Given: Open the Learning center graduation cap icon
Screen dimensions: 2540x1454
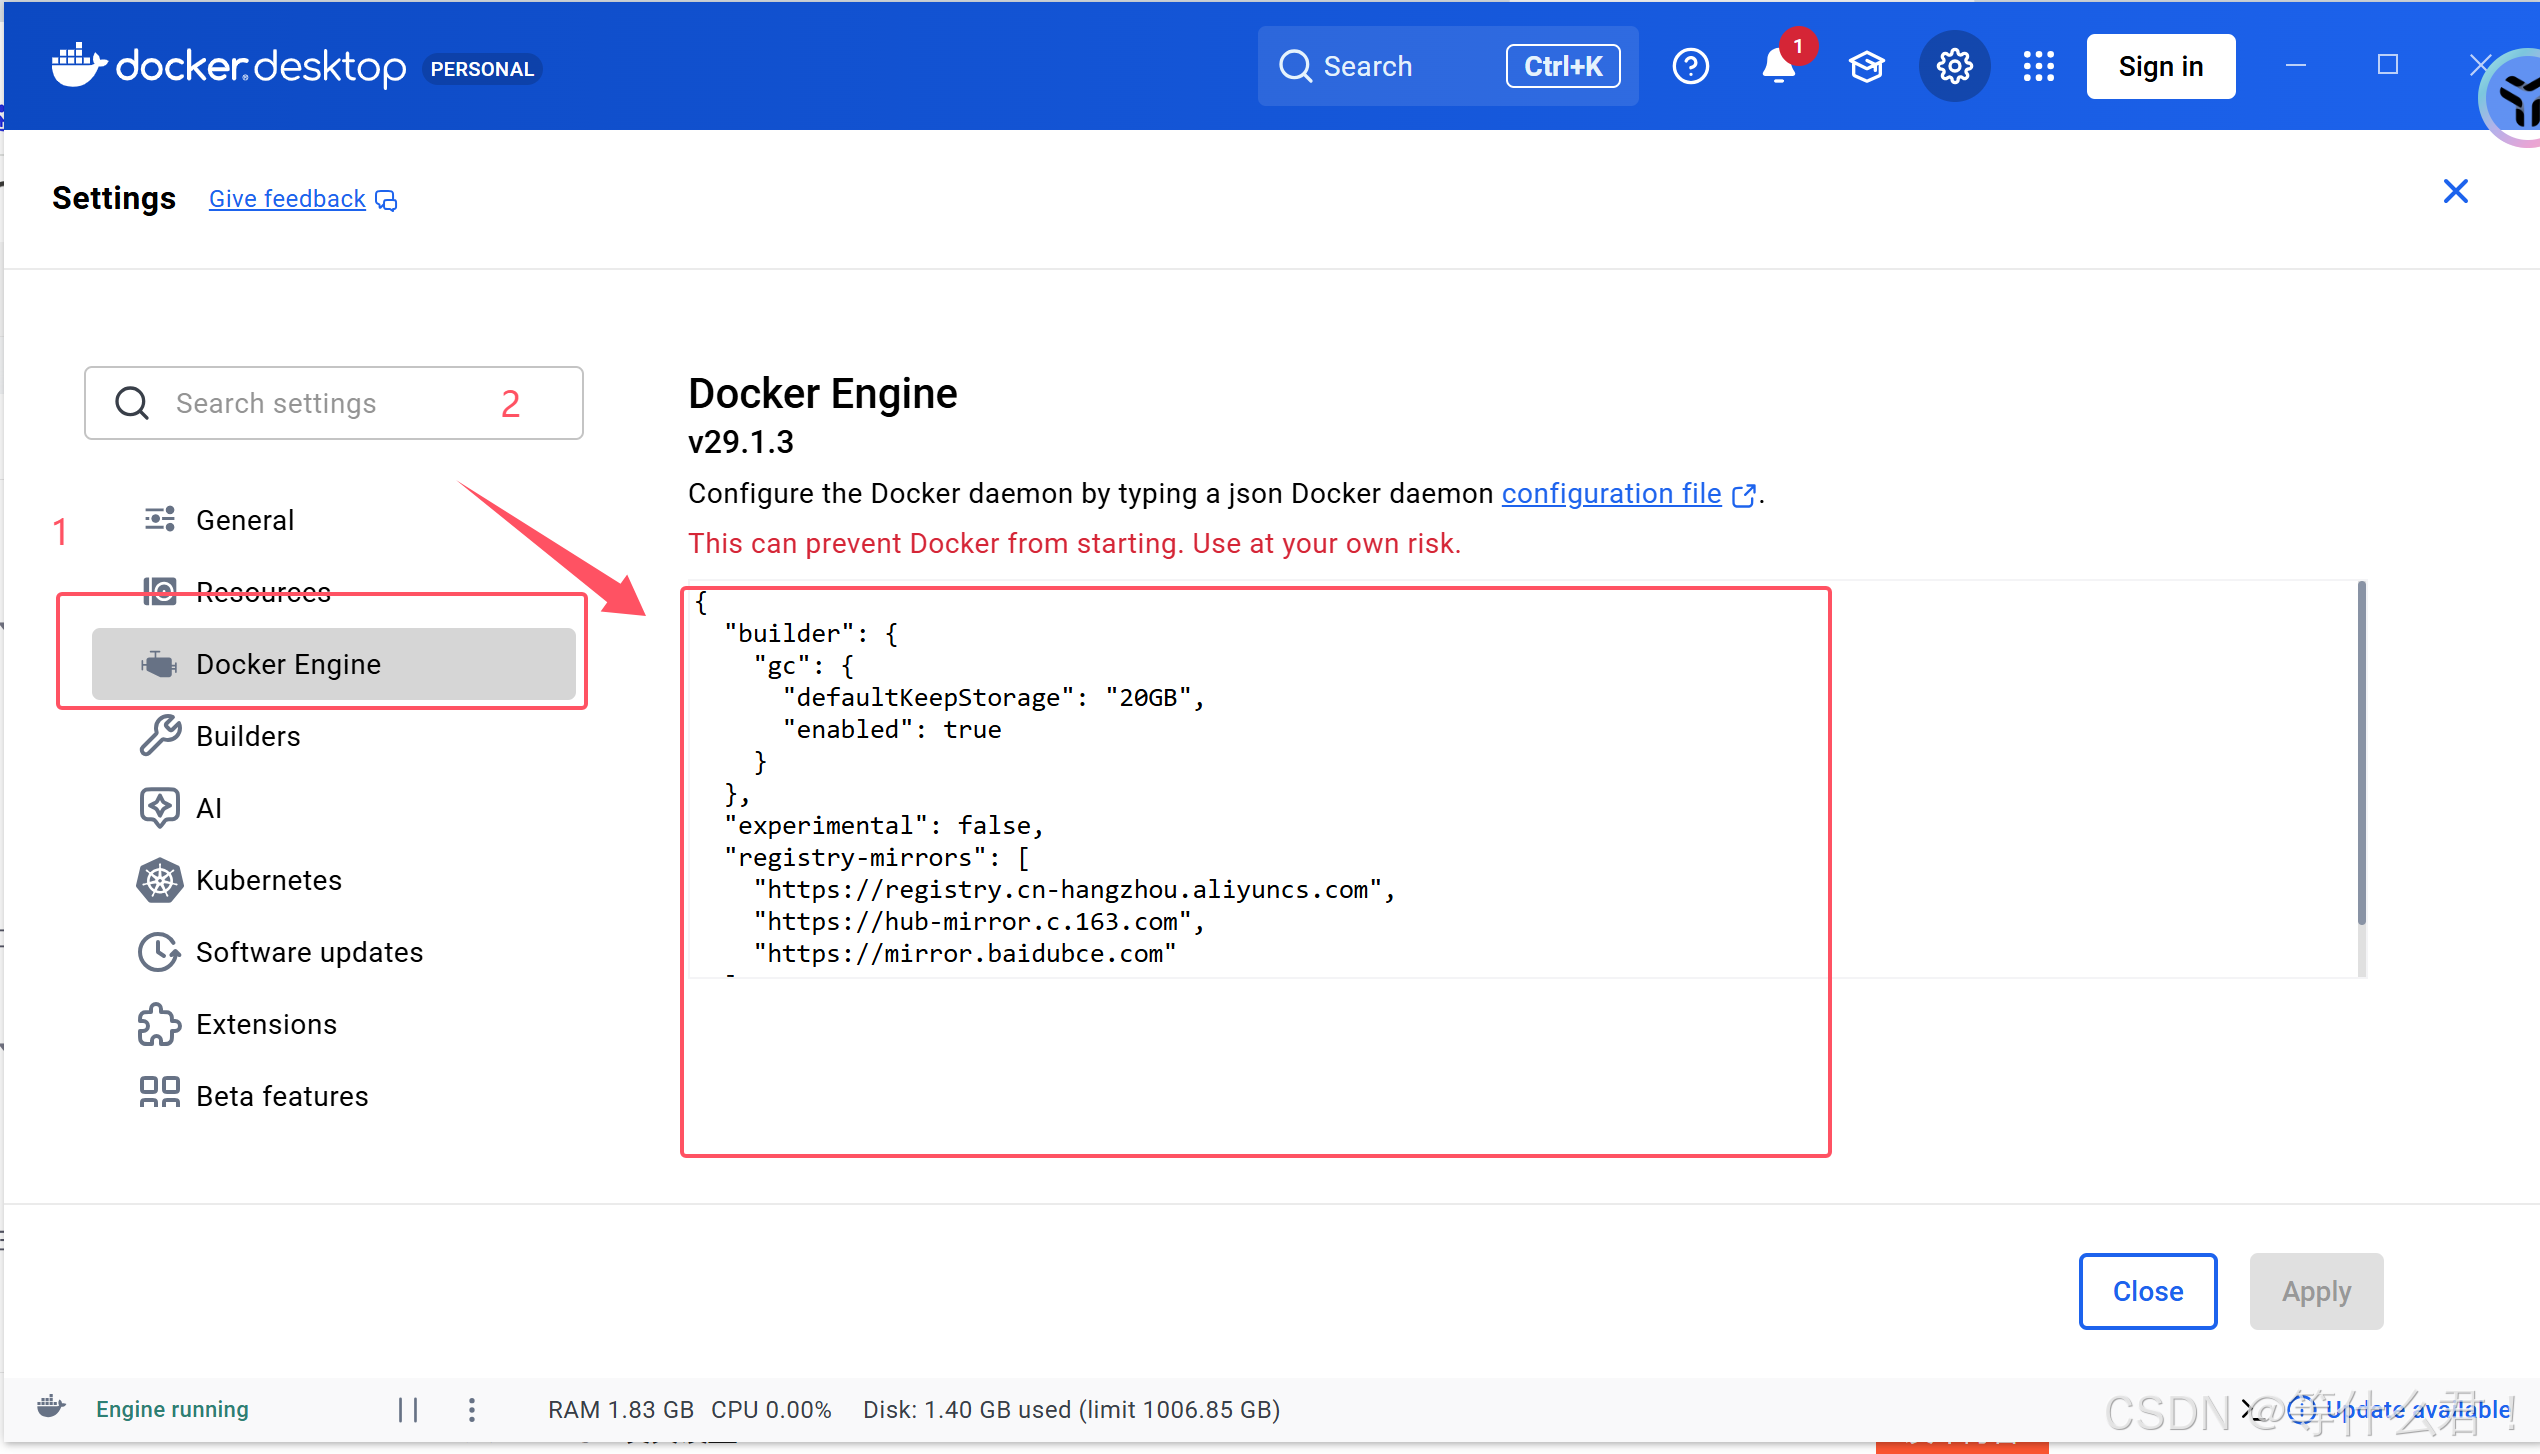Looking at the screenshot, I should (1866, 67).
